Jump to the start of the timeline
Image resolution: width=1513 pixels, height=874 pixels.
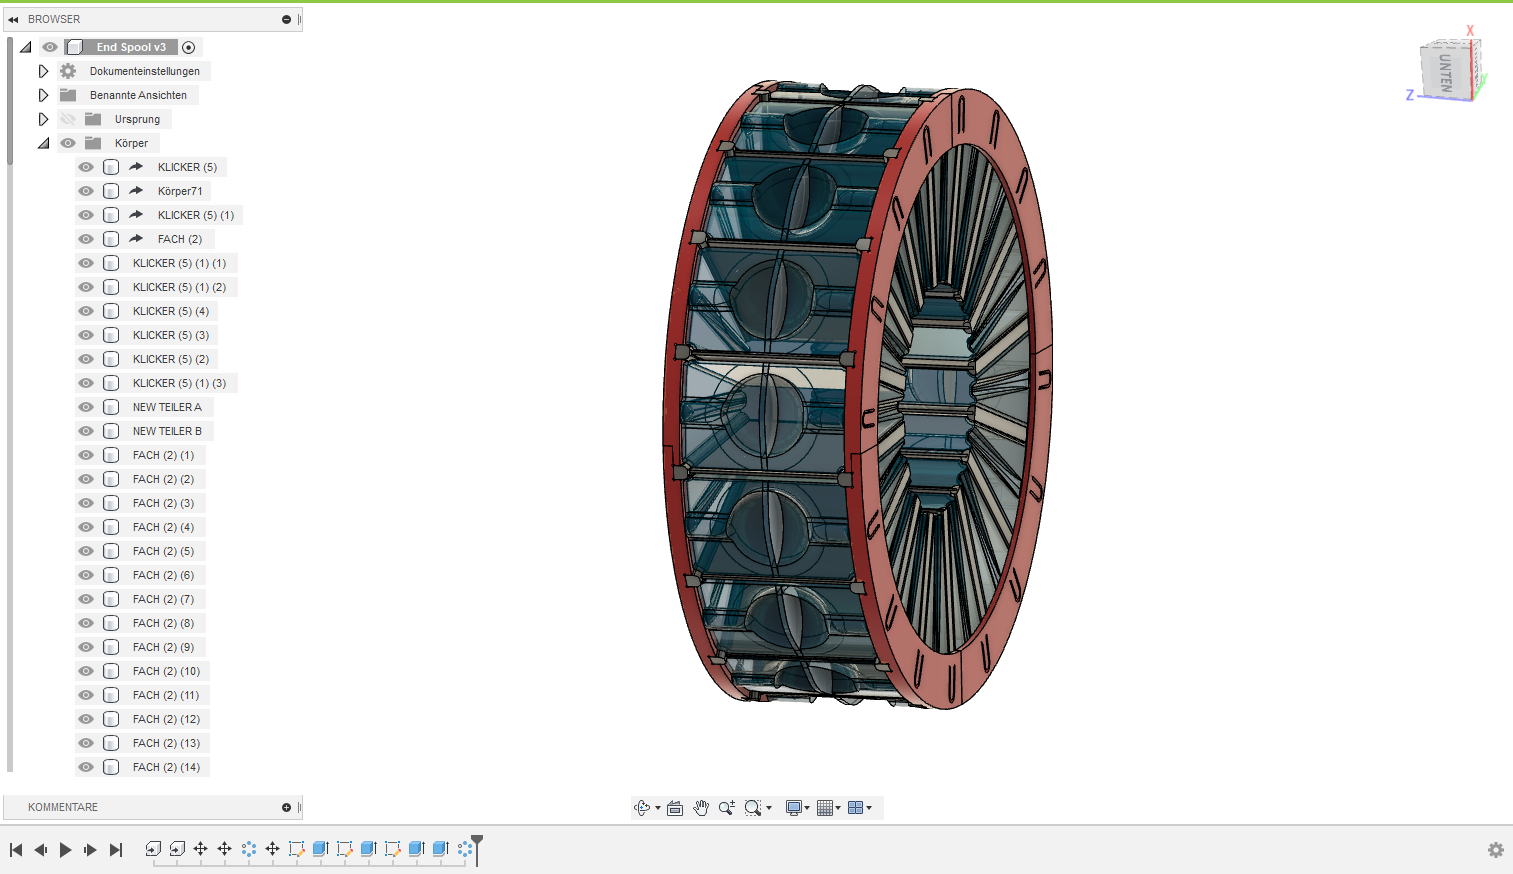point(16,850)
